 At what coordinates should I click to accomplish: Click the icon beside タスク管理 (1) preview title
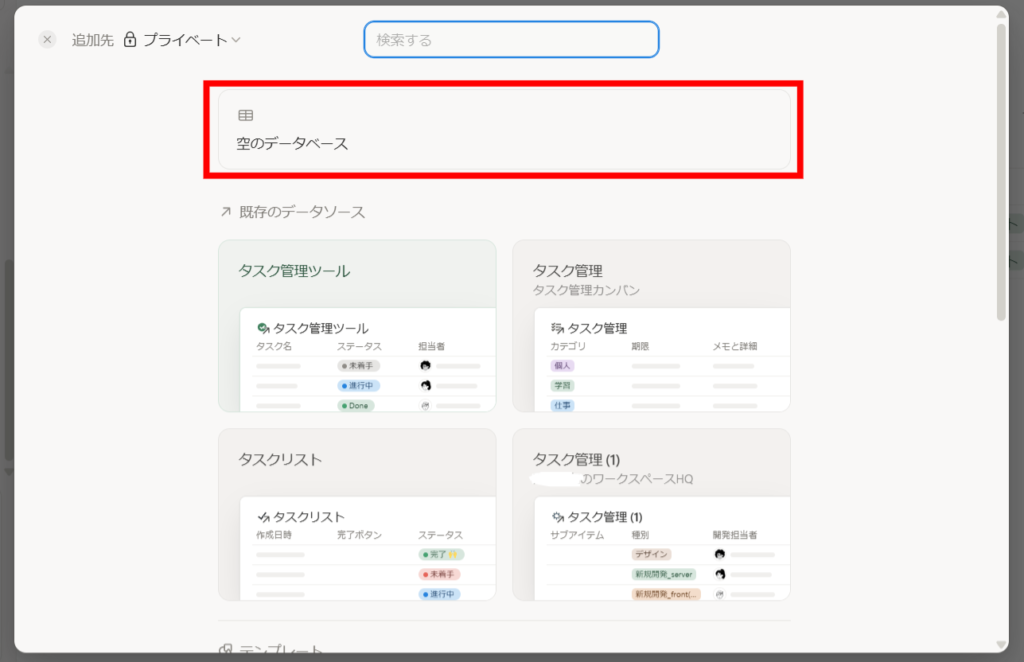click(557, 517)
